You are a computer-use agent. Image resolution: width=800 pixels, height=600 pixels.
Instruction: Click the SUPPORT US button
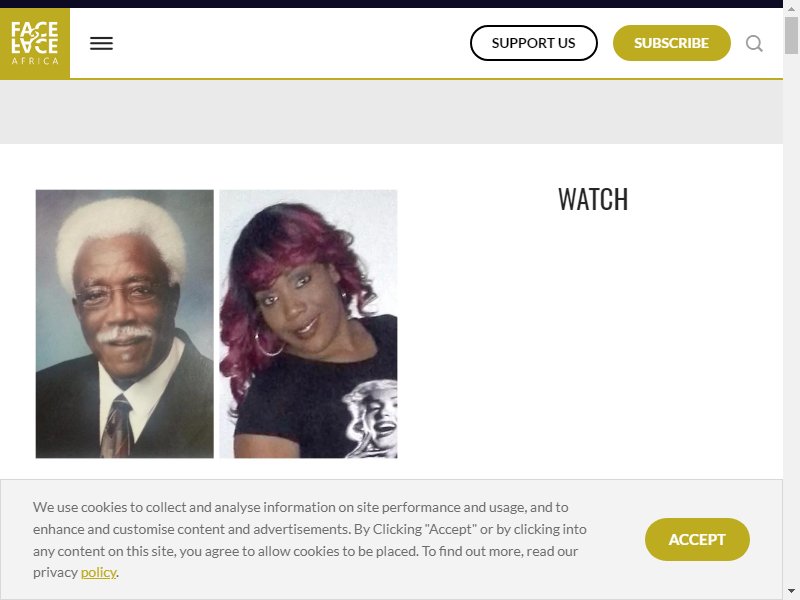coord(534,43)
